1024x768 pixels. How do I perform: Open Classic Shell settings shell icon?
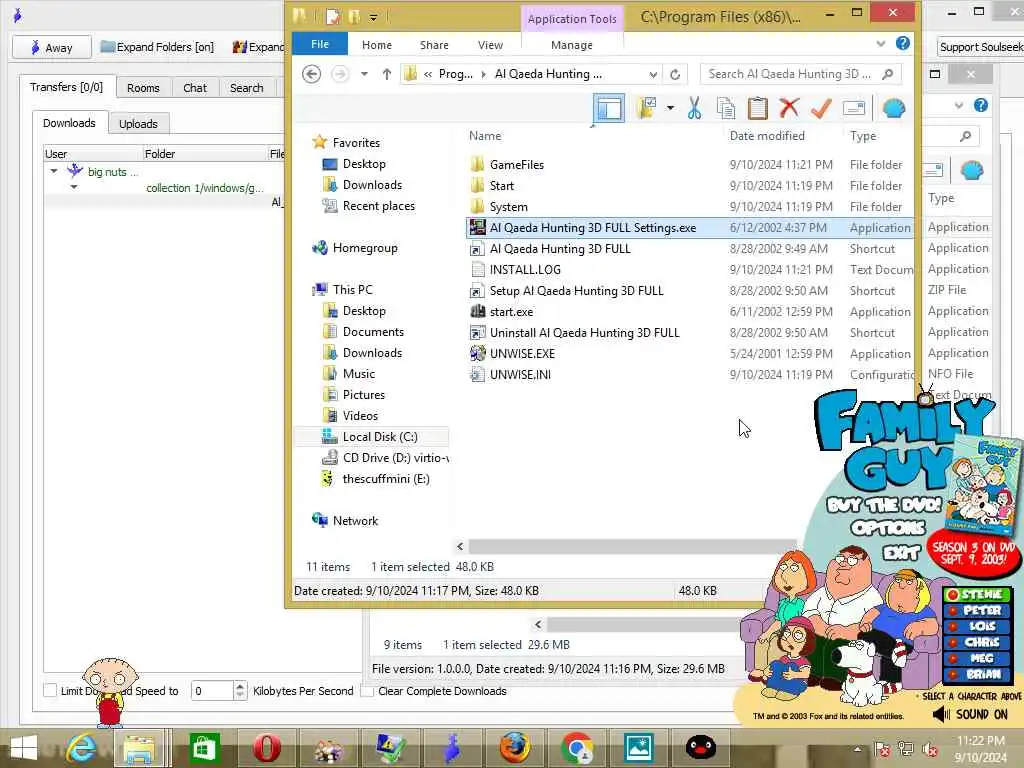(894, 108)
